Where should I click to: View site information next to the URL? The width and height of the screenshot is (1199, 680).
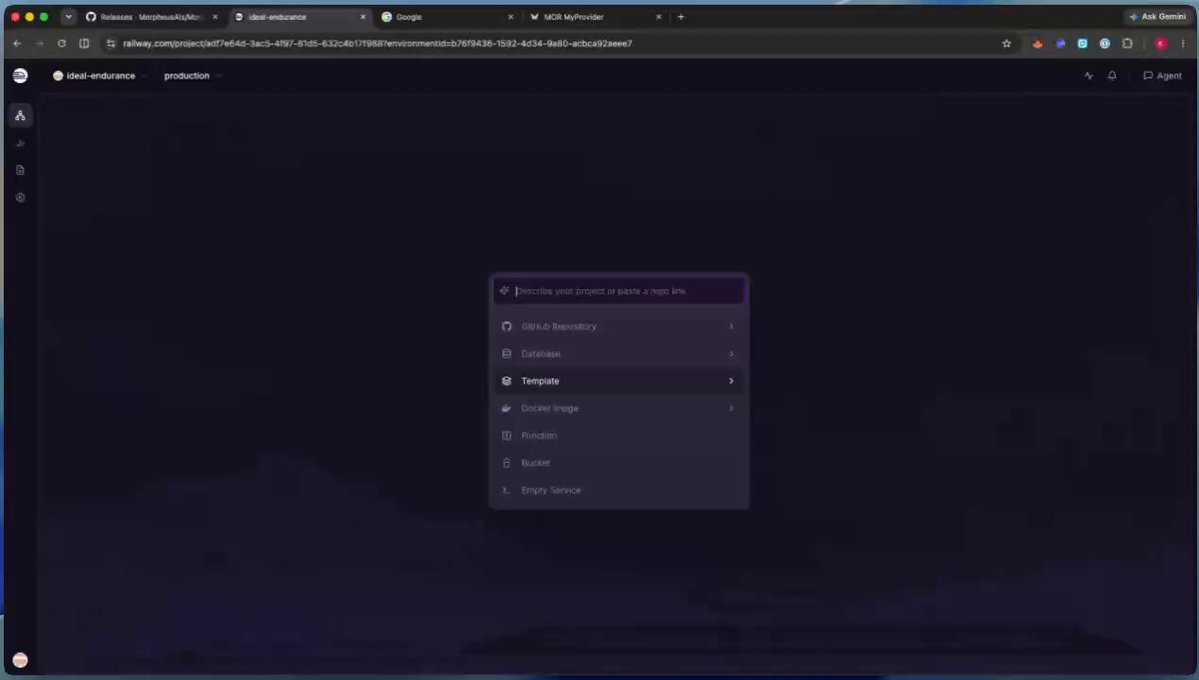click(x=111, y=44)
